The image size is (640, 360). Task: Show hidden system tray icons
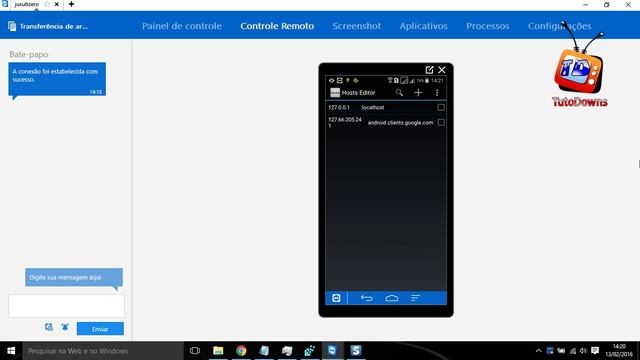pos(538,351)
